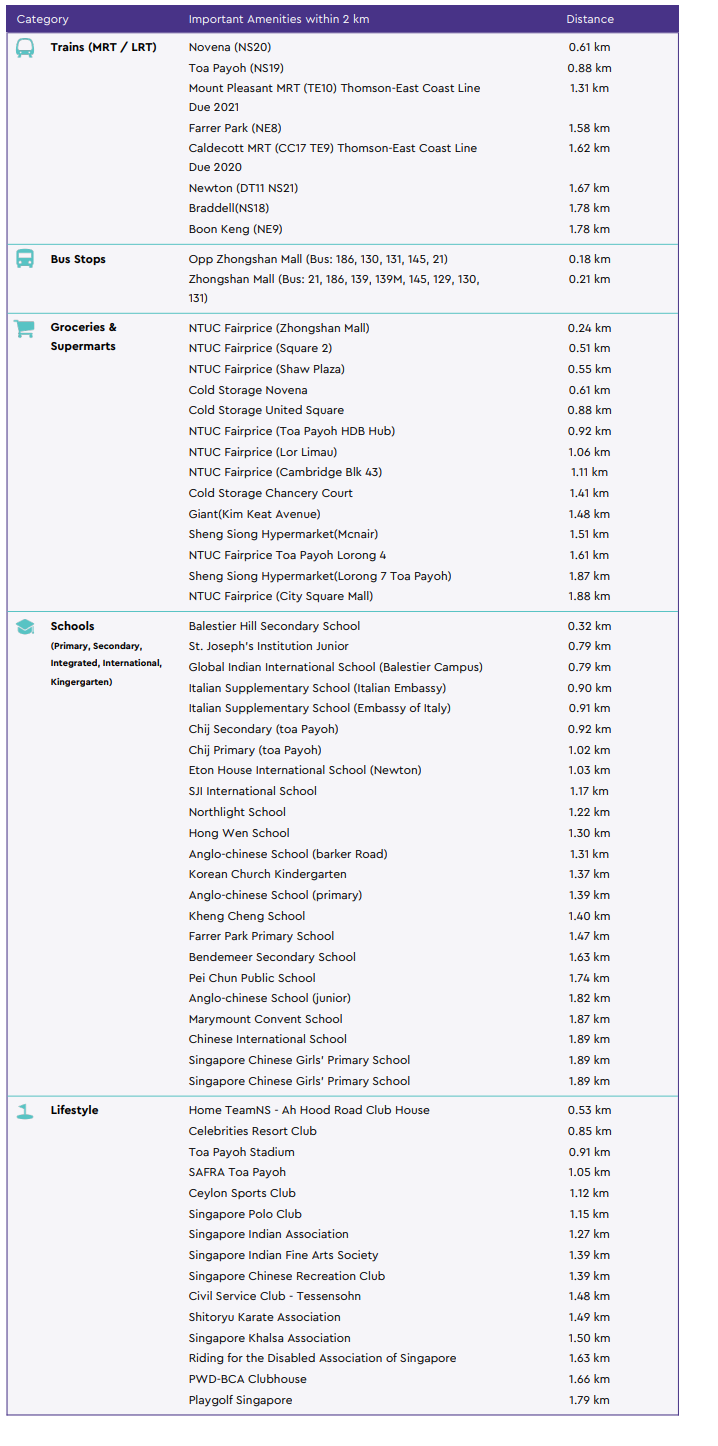Image resolution: width=718 pixels, height=1446 pixels.
Task: Select St. Joseph's Institution Junior
Action: coord(269,646)
